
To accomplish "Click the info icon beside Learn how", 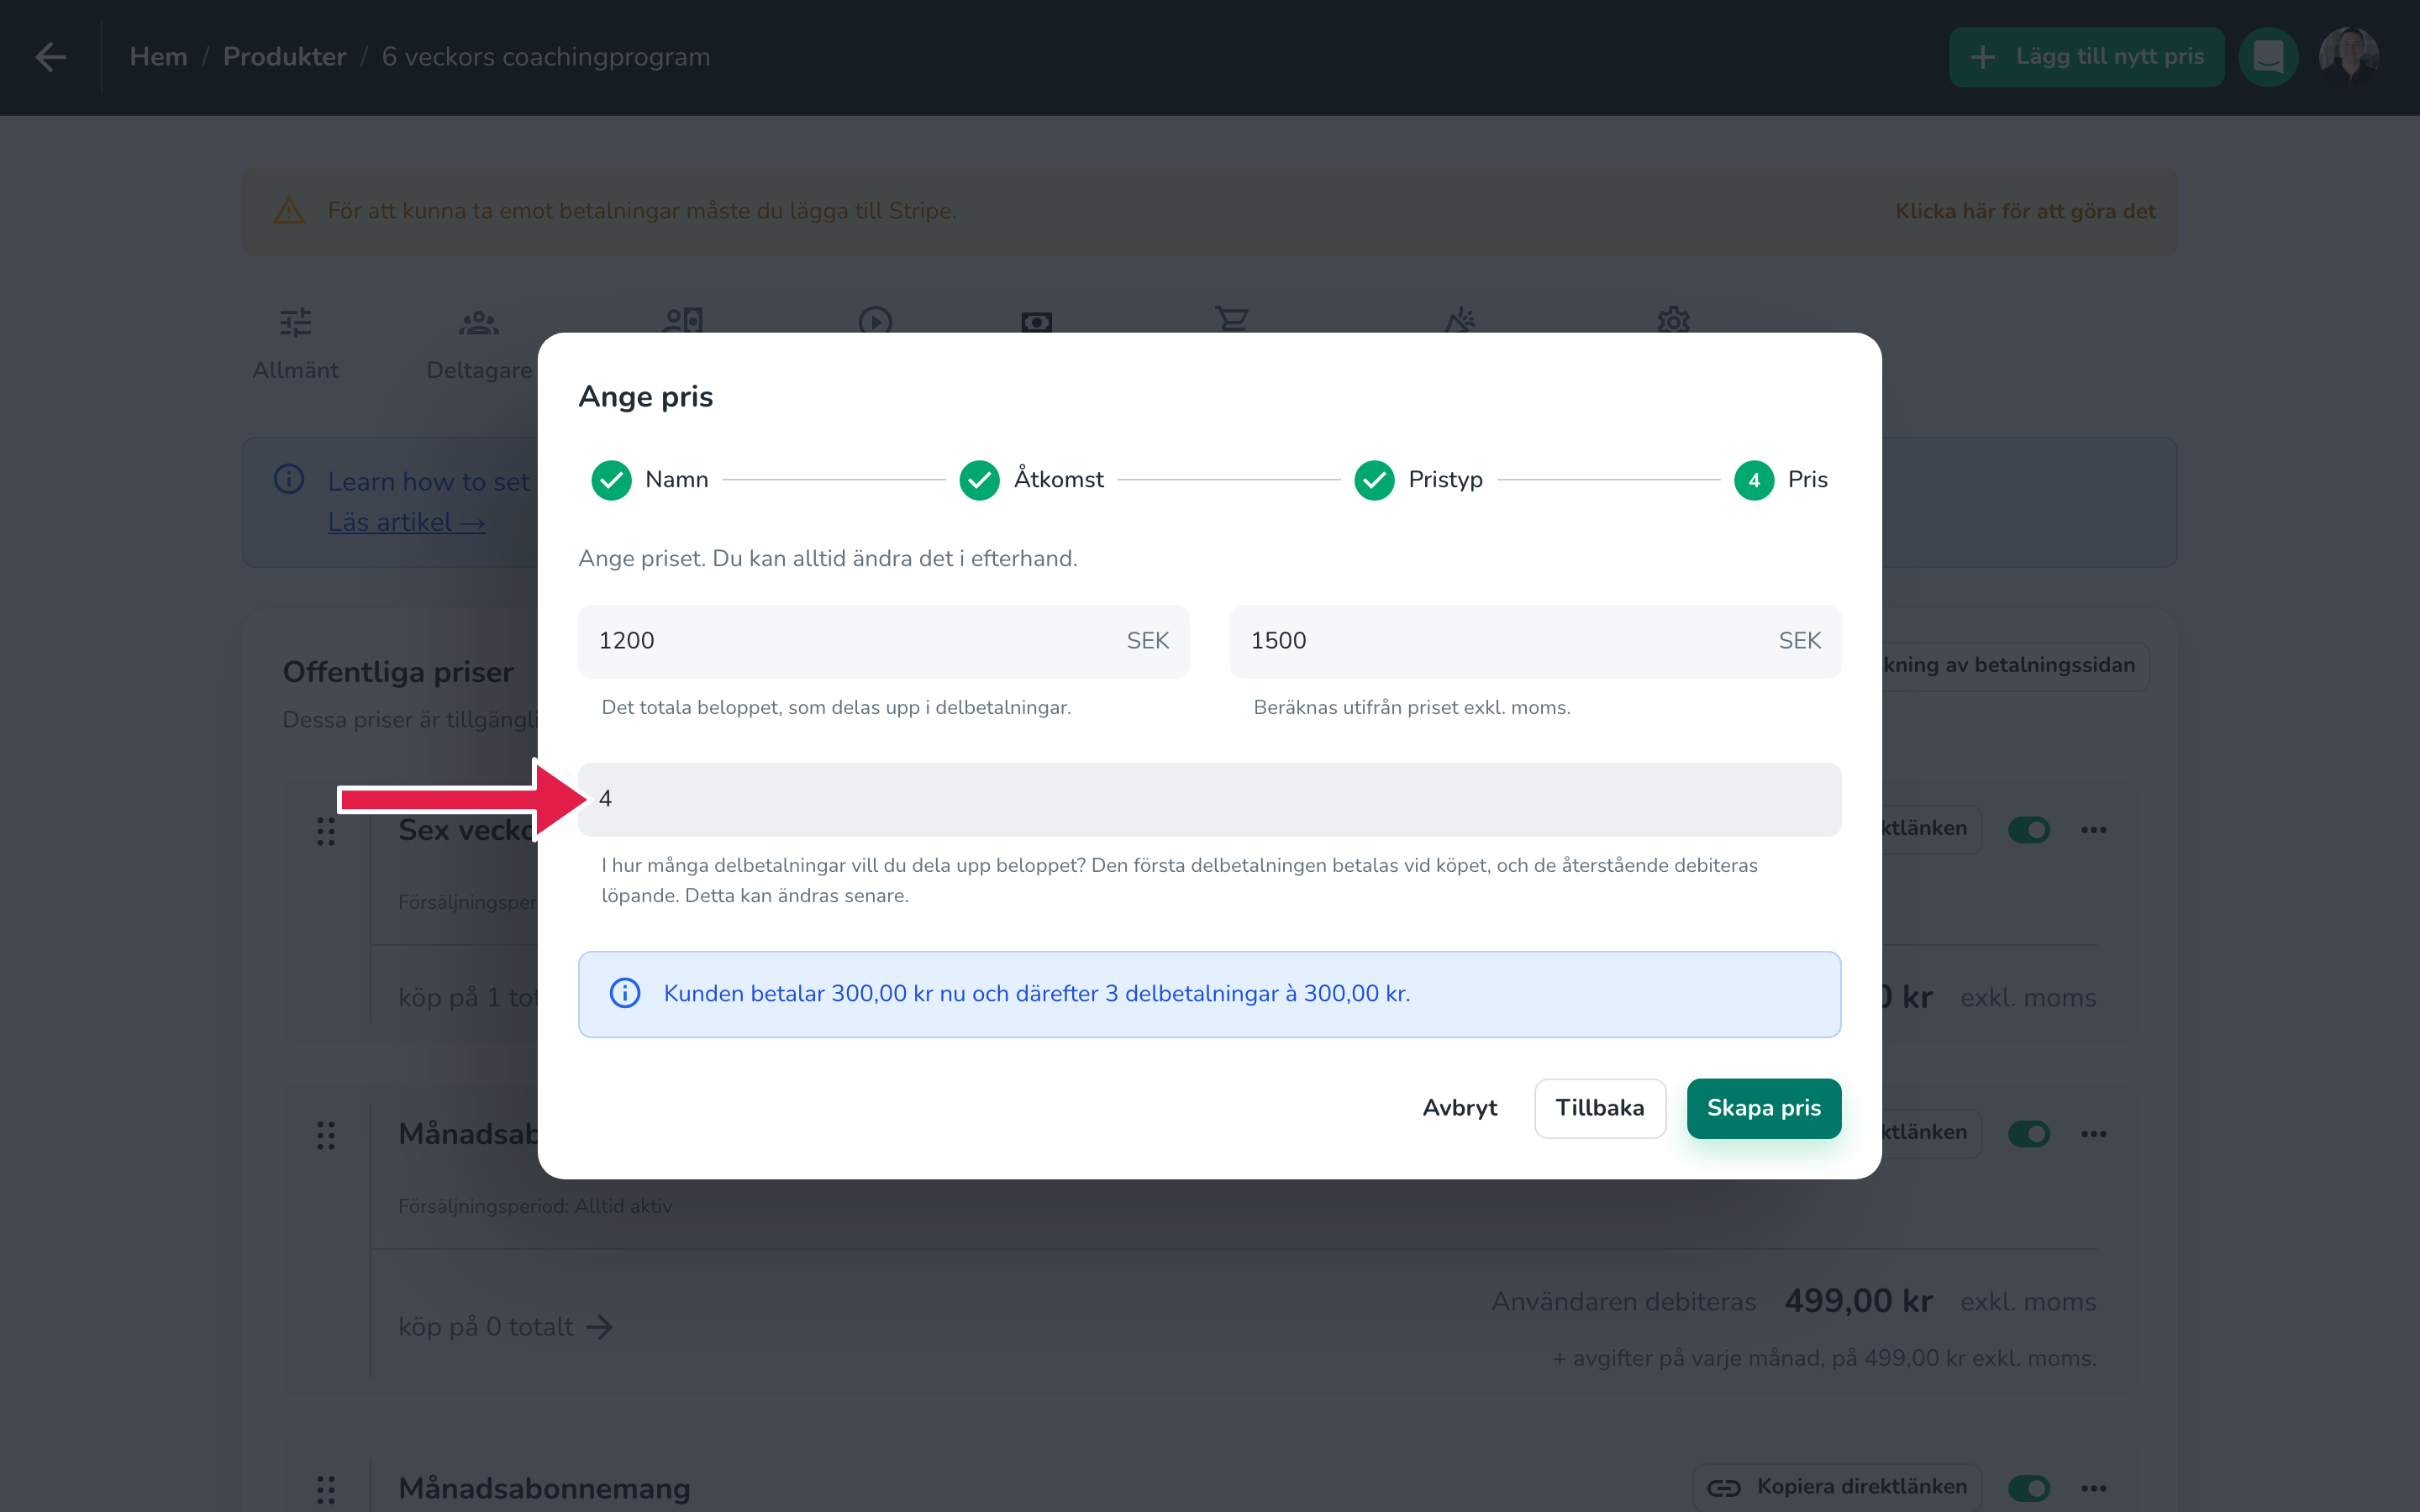I will (x=289, y=479).
